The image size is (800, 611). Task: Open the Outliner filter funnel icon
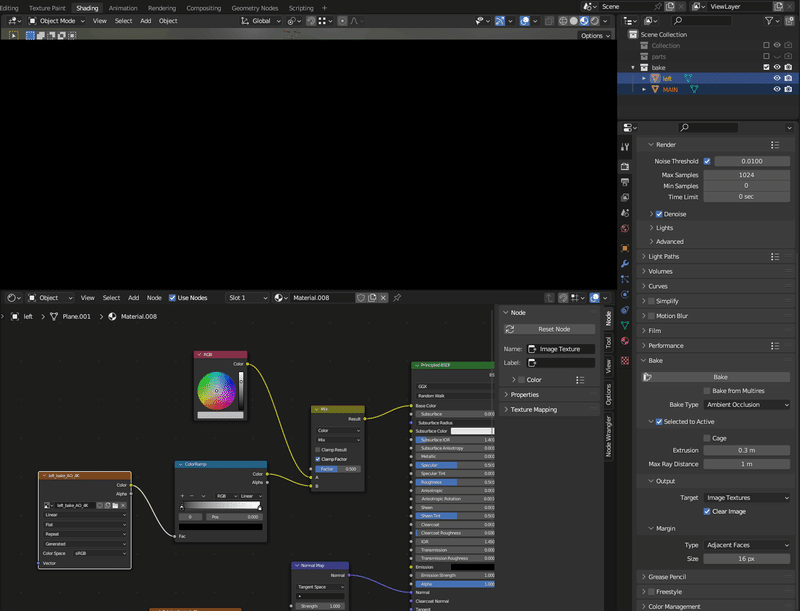(769, 21)
